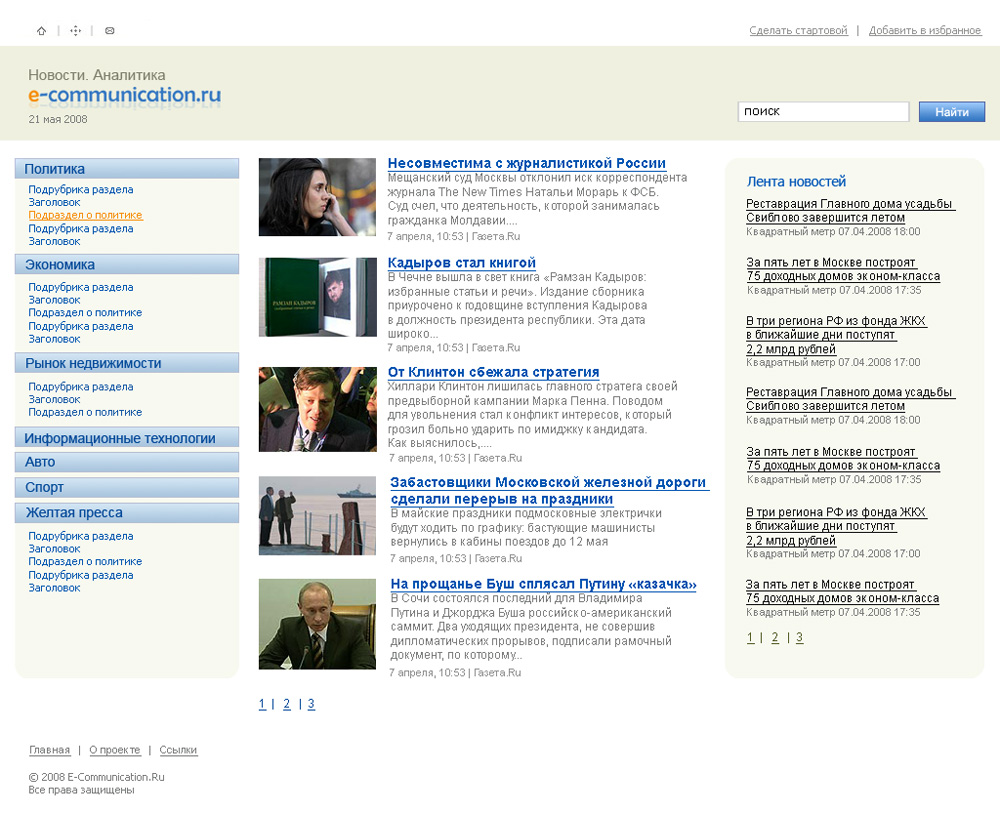
Task: Select the orange 'Подраздел о политике' link
Action: (85, 216)
